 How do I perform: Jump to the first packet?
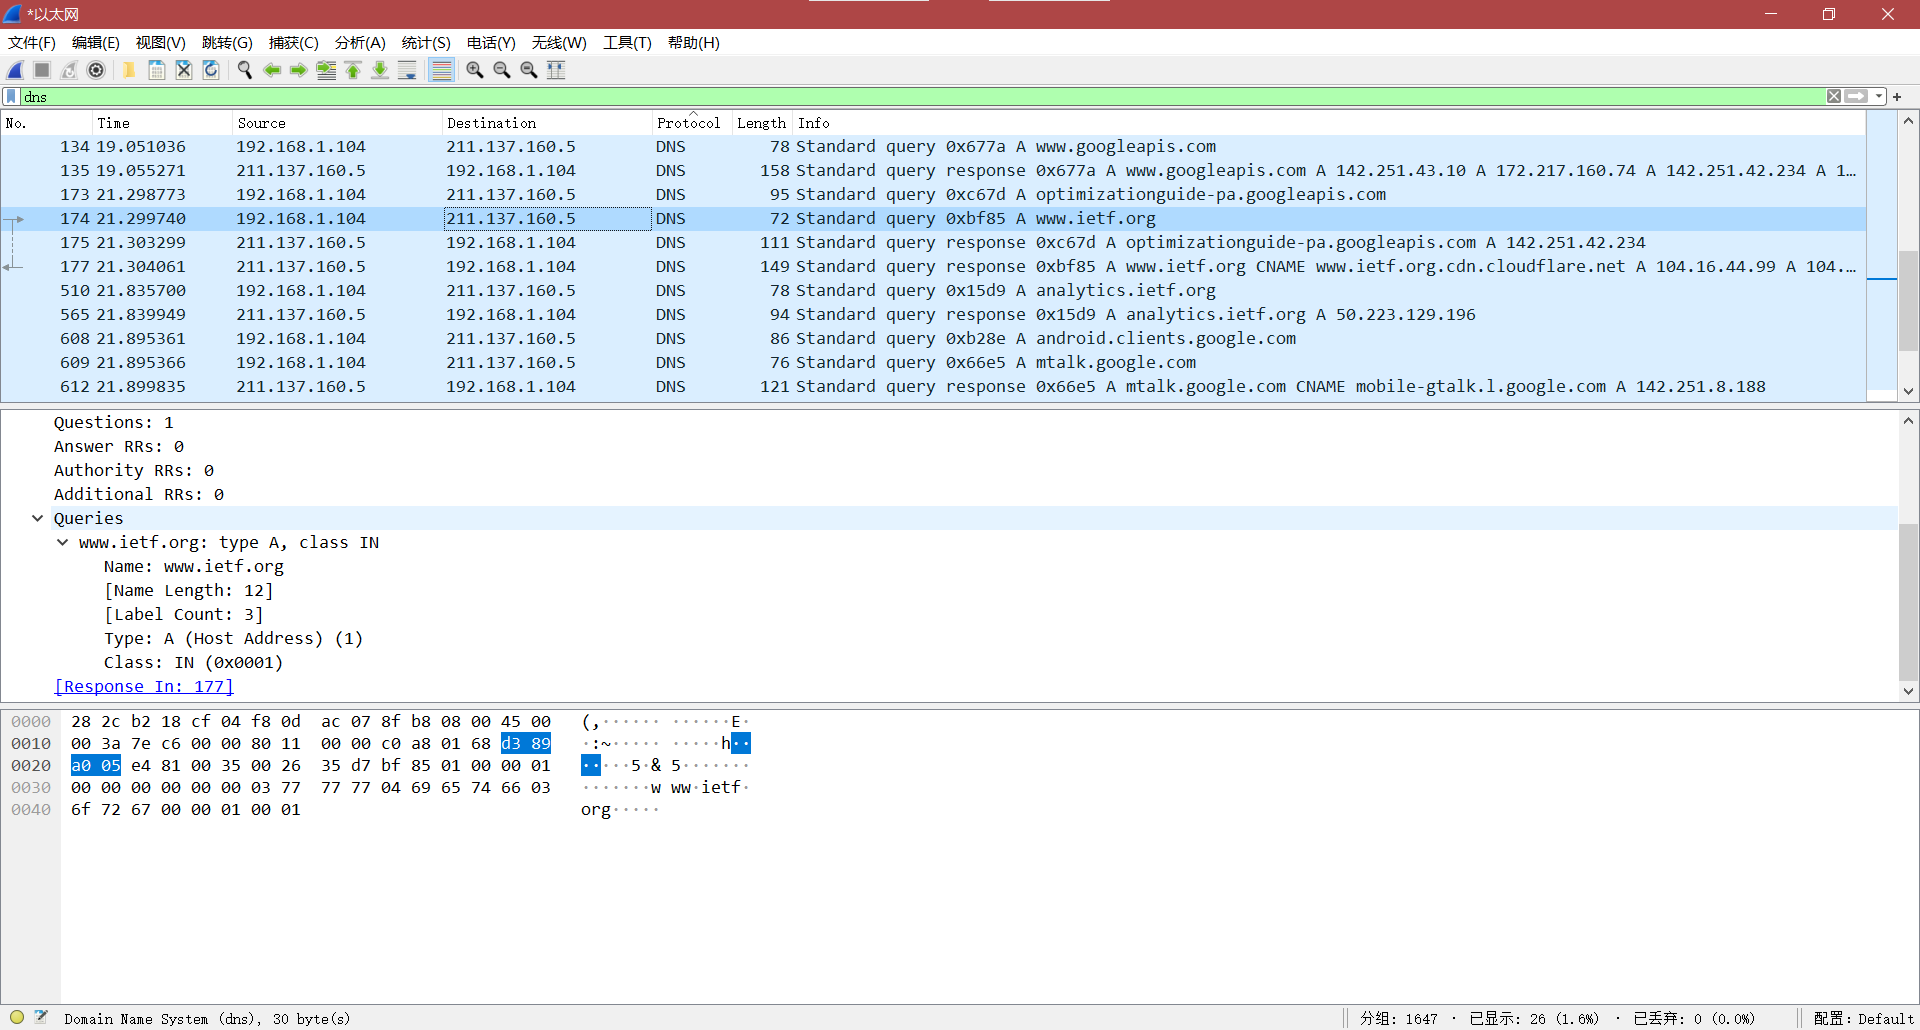point(353,70)
